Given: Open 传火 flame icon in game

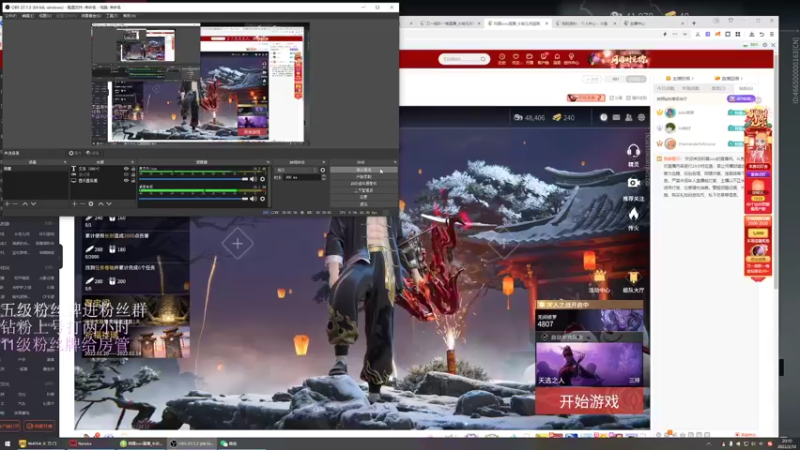Looking at the screenshot, I should 633,214.
